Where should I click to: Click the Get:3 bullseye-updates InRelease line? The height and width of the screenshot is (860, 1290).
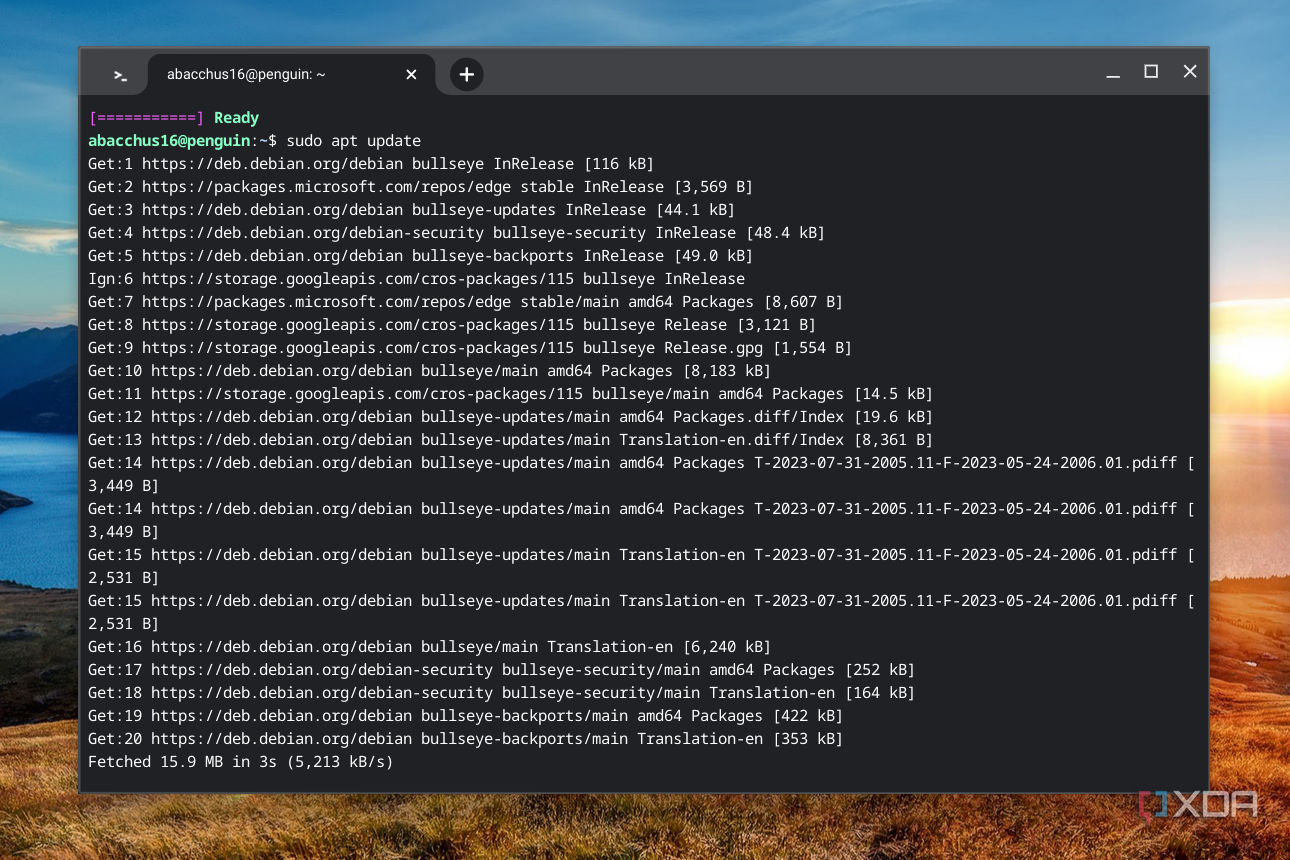(x=411, y=210)
